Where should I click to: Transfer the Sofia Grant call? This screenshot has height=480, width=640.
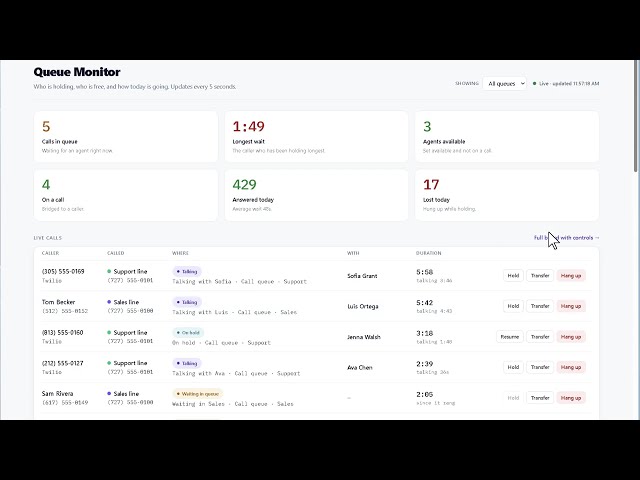pos(540,276)
